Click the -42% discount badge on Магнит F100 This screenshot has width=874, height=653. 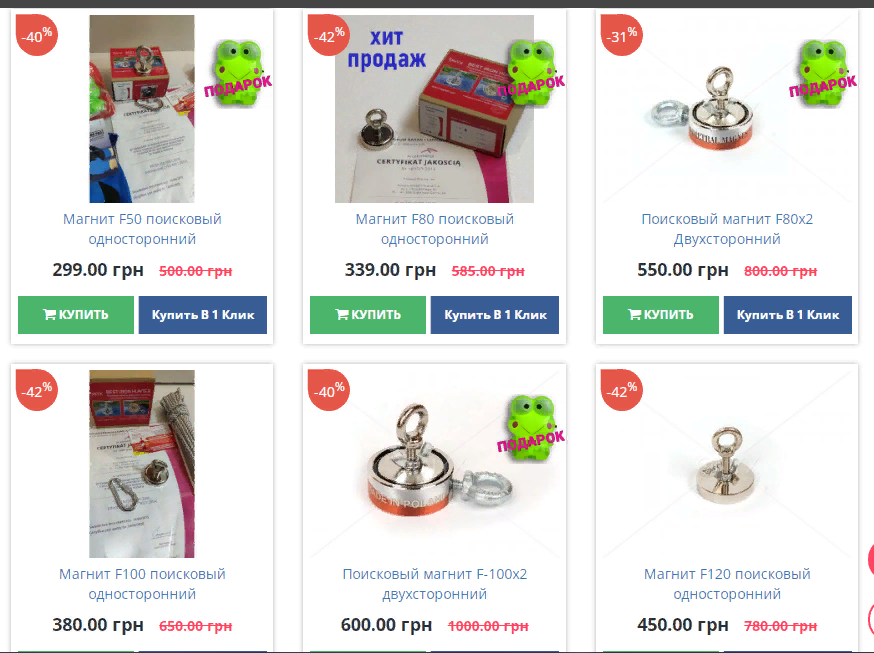pyautogui.click(x=37, y=389)
